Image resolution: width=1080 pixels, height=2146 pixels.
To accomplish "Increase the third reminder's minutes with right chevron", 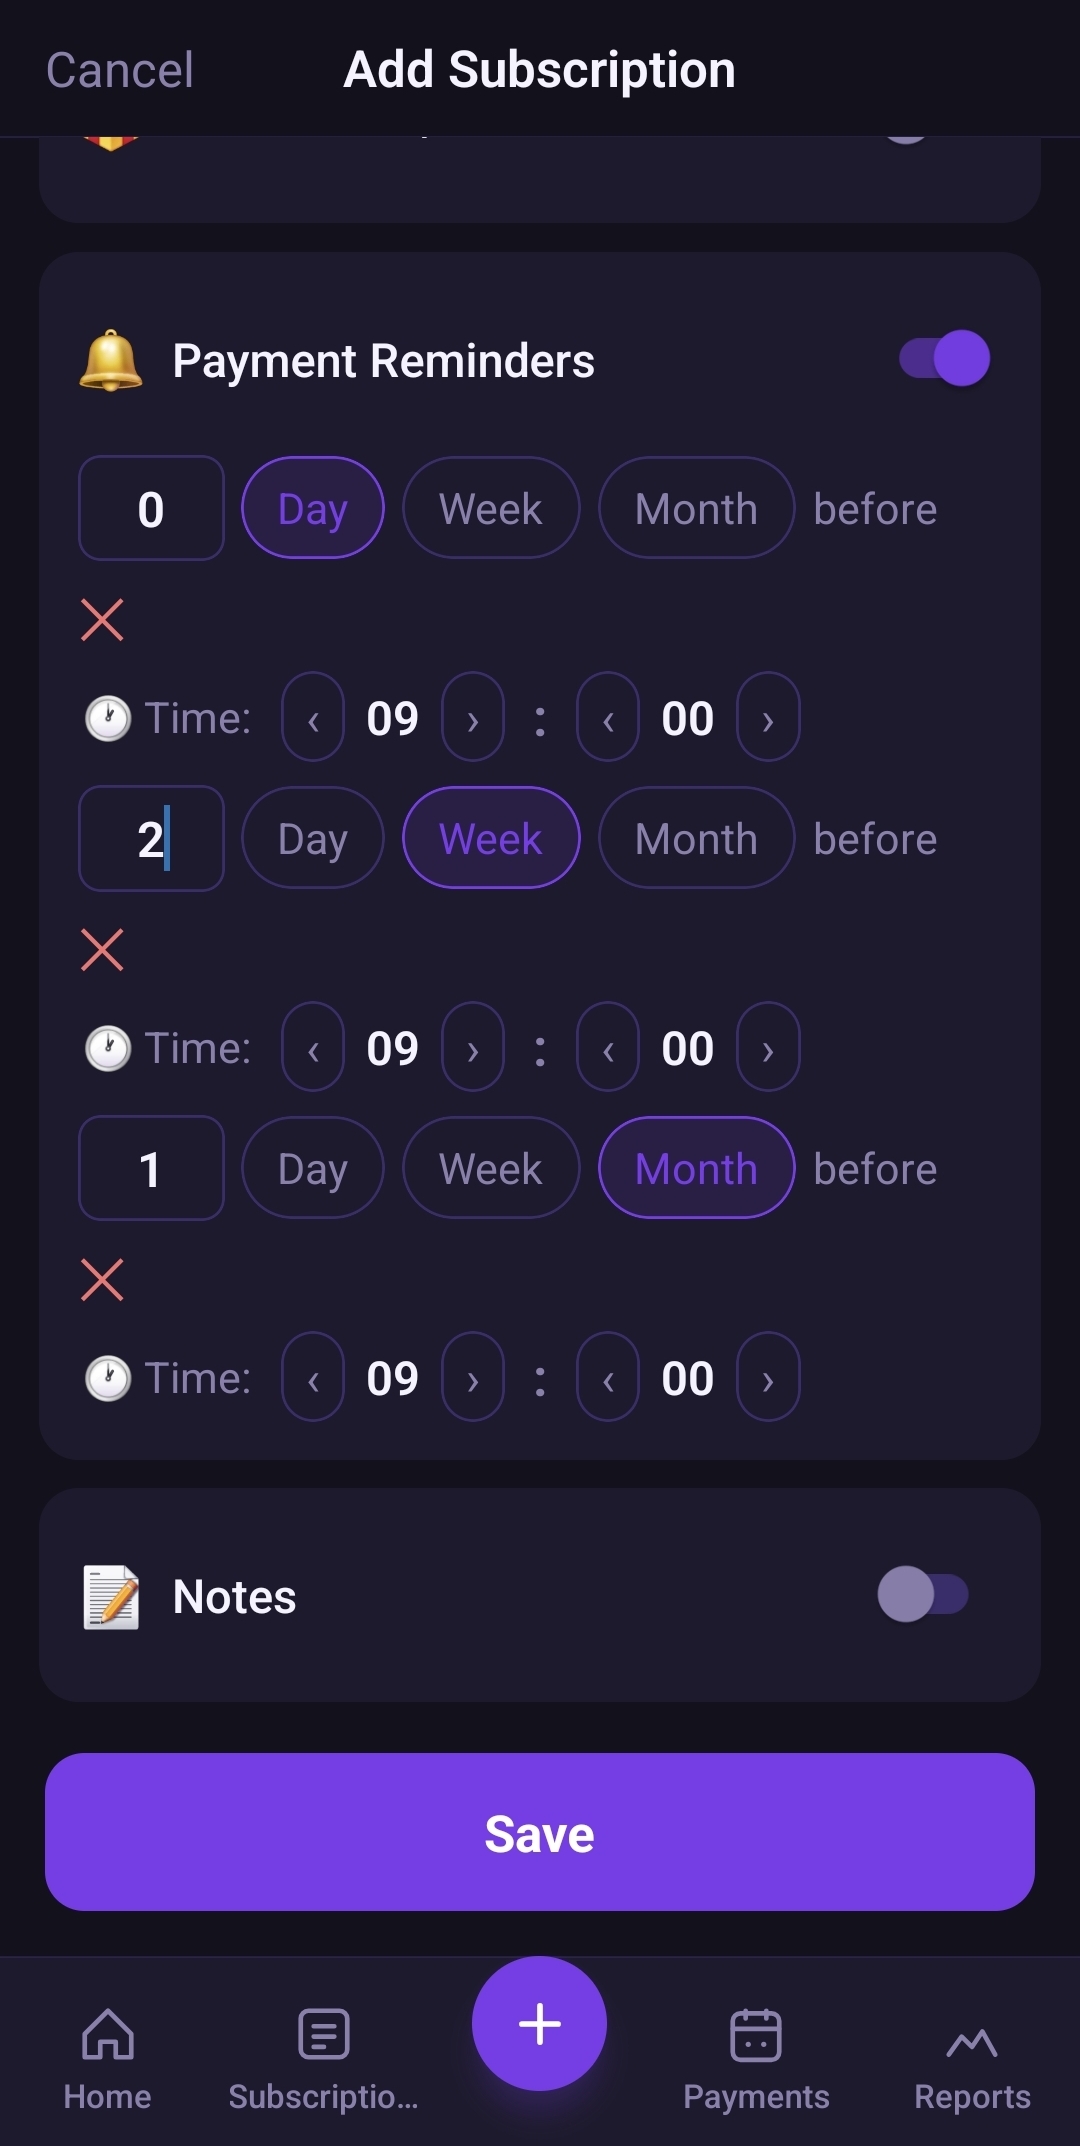I will pyautogui.click(x=767, y=1377).
